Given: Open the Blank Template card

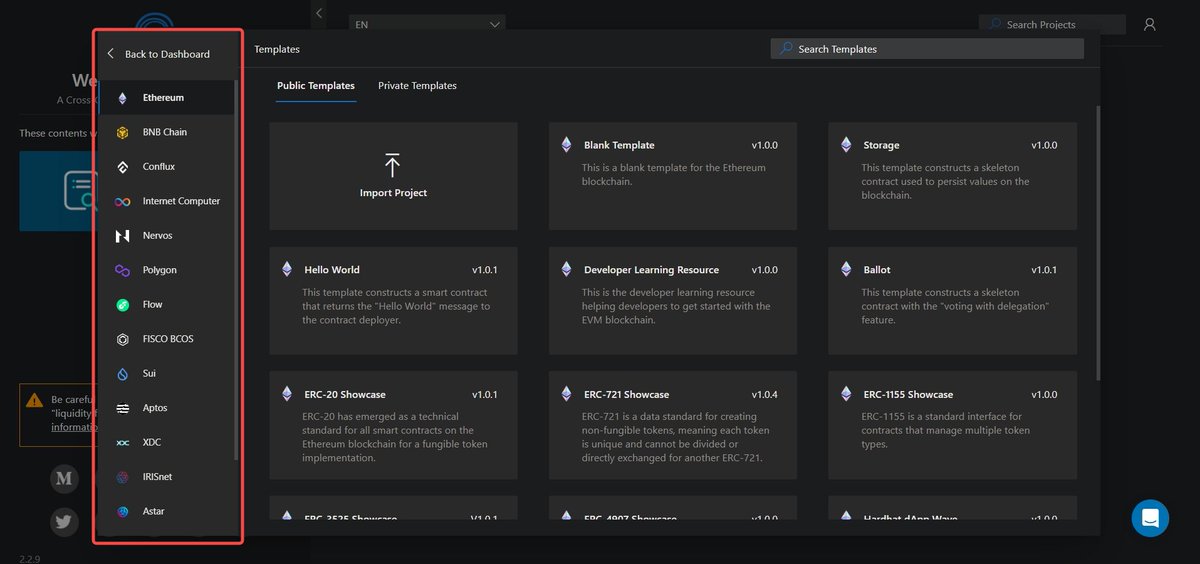Looking at the screenshot, I should pos(673,176).
